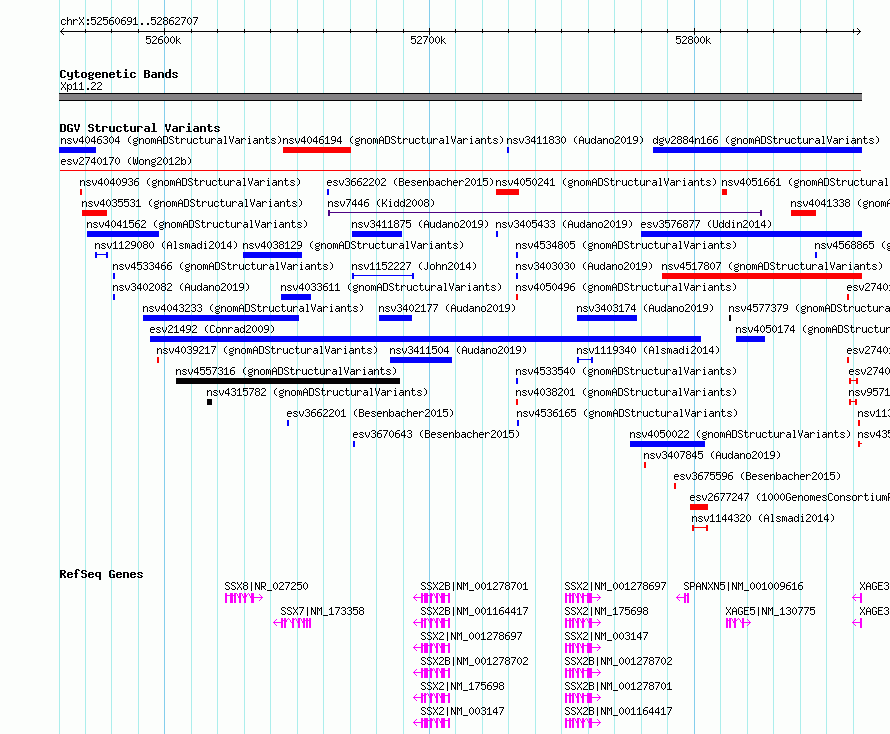Select the nsv4050022 blue variant bar

[668, 444]
